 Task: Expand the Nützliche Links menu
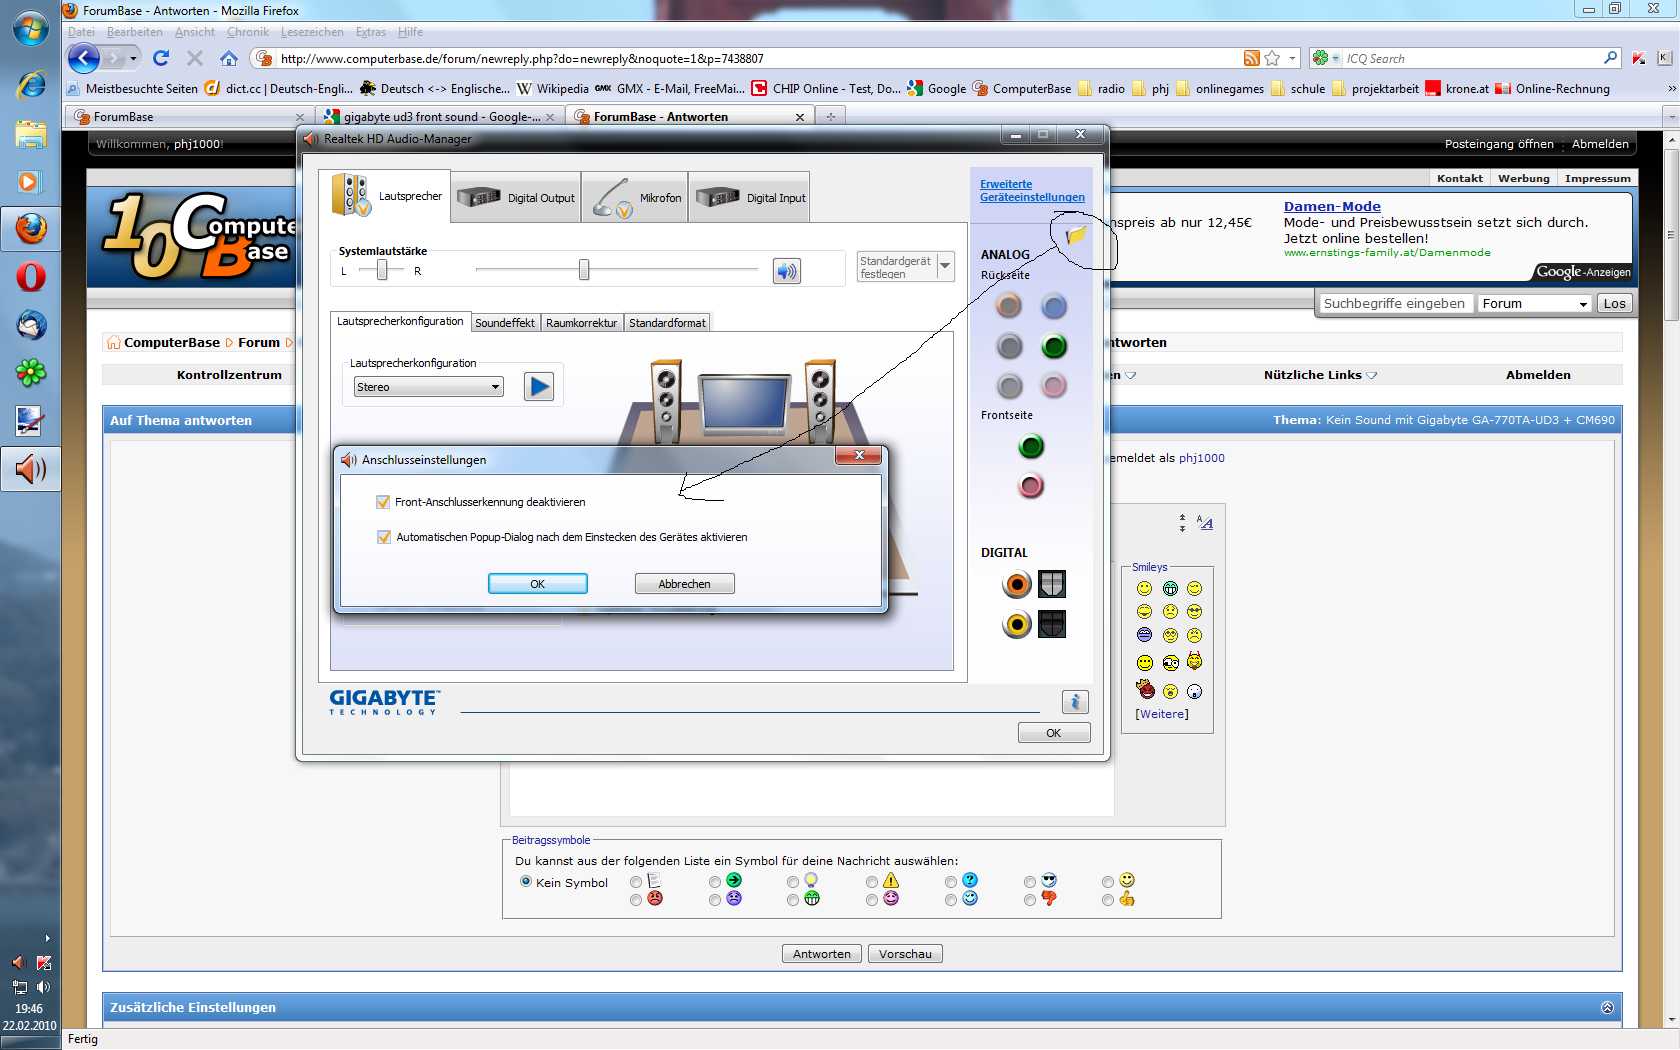(1320, 375)
